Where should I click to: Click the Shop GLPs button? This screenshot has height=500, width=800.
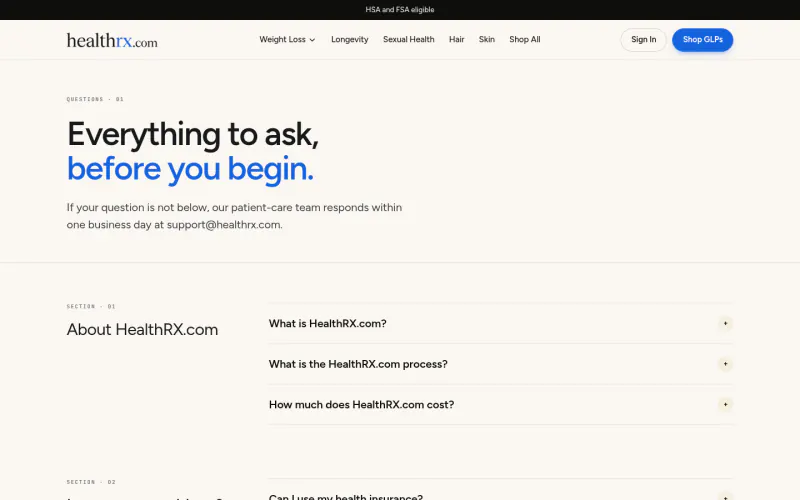[x=703, y=40]
